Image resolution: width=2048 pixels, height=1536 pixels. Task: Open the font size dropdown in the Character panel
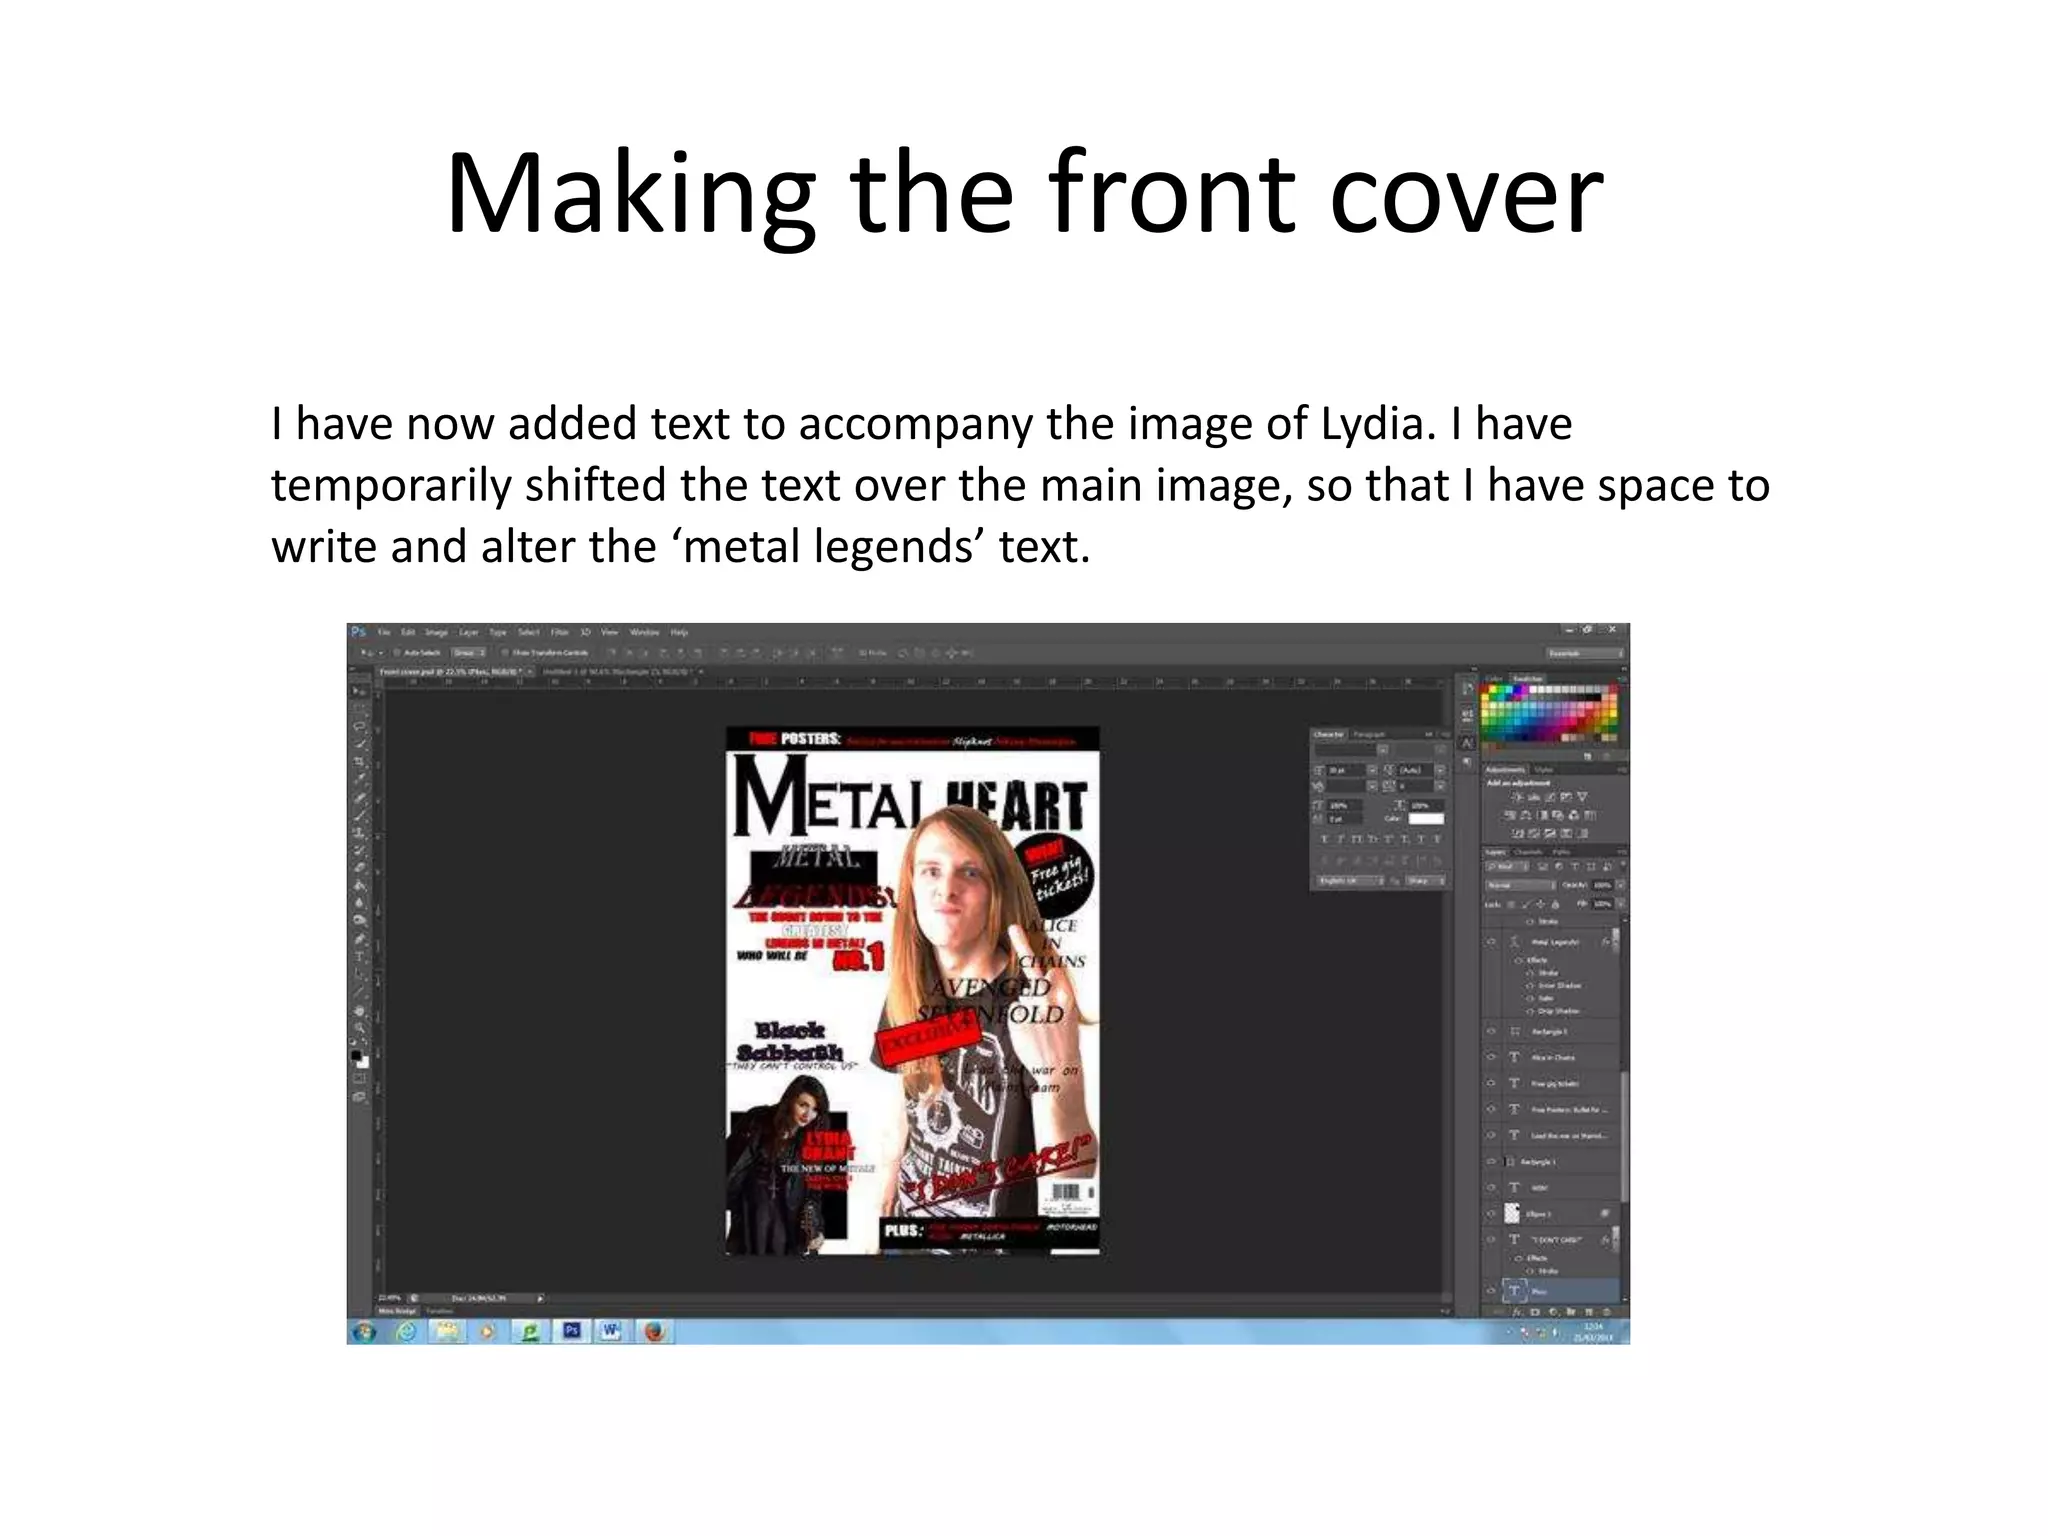coord(1372,770)
